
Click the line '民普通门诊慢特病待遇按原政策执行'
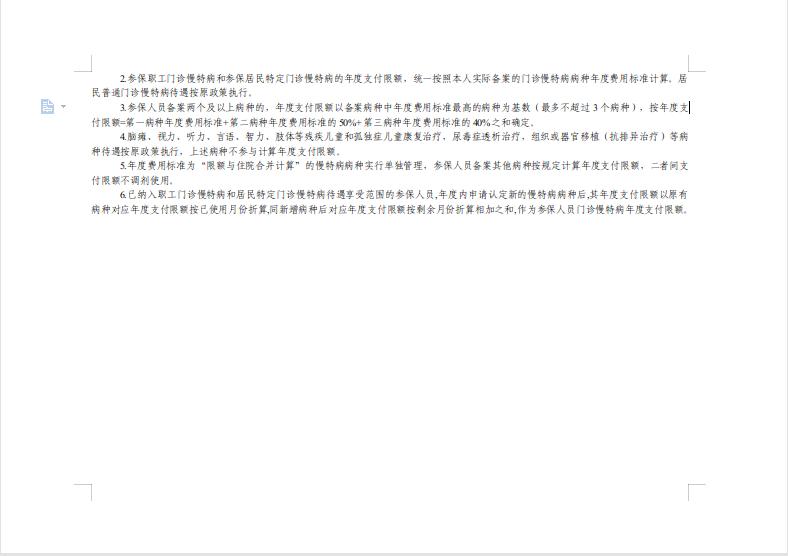tap(170, 93)
